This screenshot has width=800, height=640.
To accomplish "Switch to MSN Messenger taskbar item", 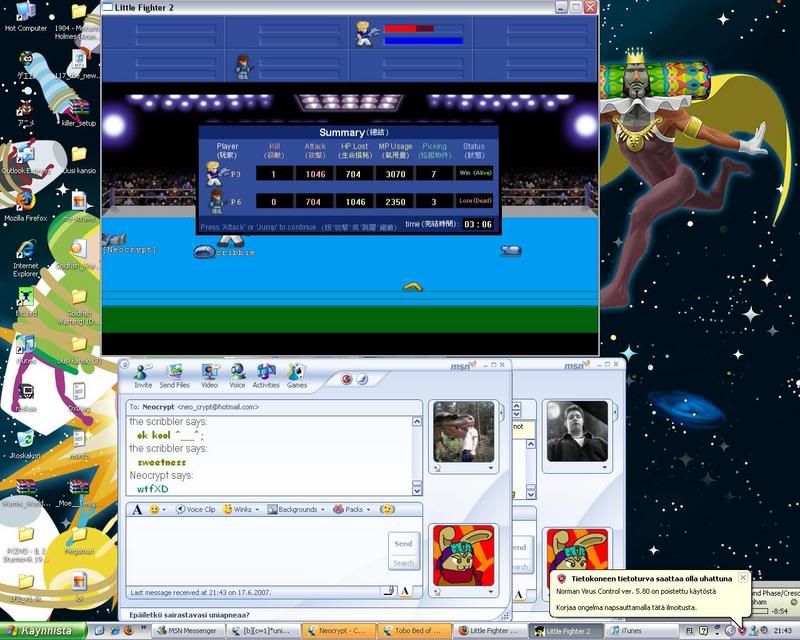I will coord(186,631).
